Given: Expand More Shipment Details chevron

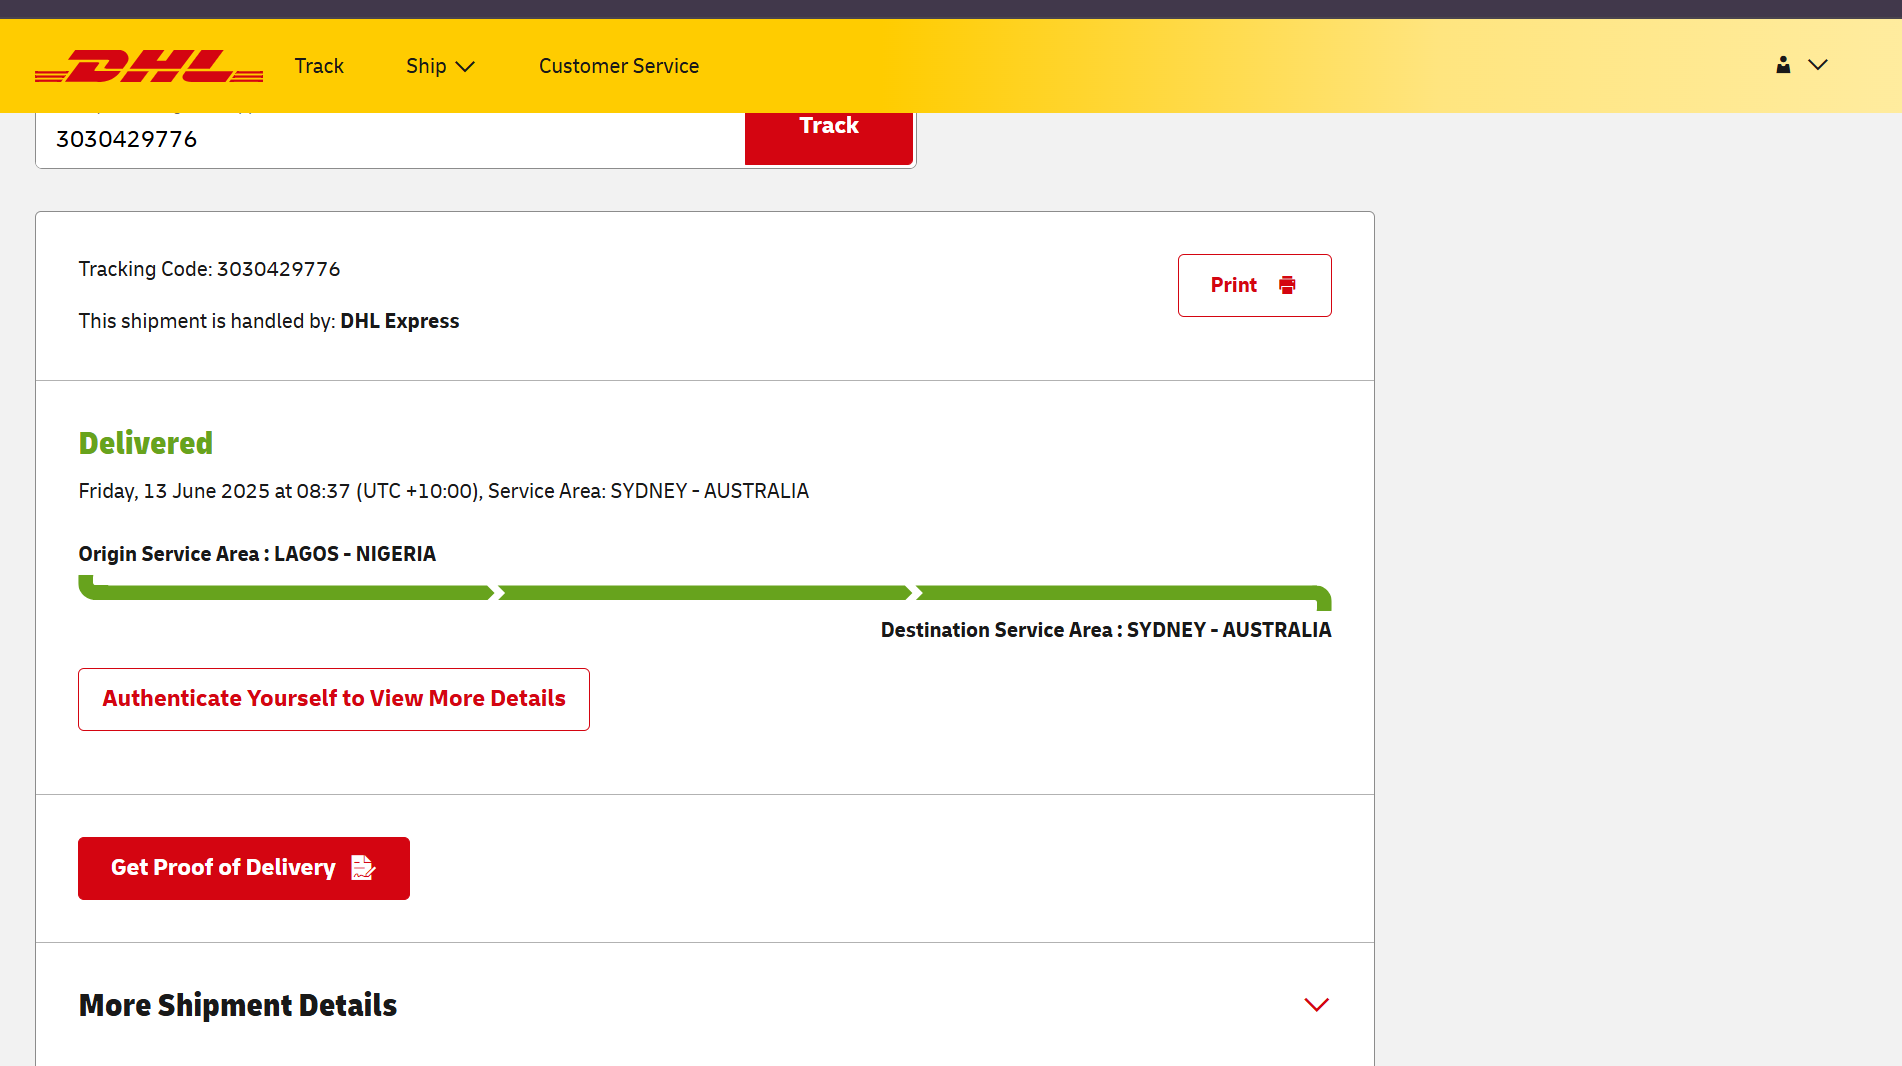Looking at the screenshot, I should [1317, 1005].
